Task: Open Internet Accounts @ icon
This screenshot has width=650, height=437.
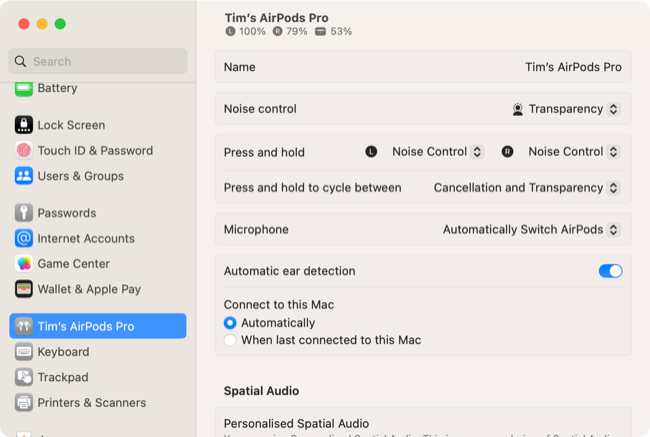Action: point(24,238)
